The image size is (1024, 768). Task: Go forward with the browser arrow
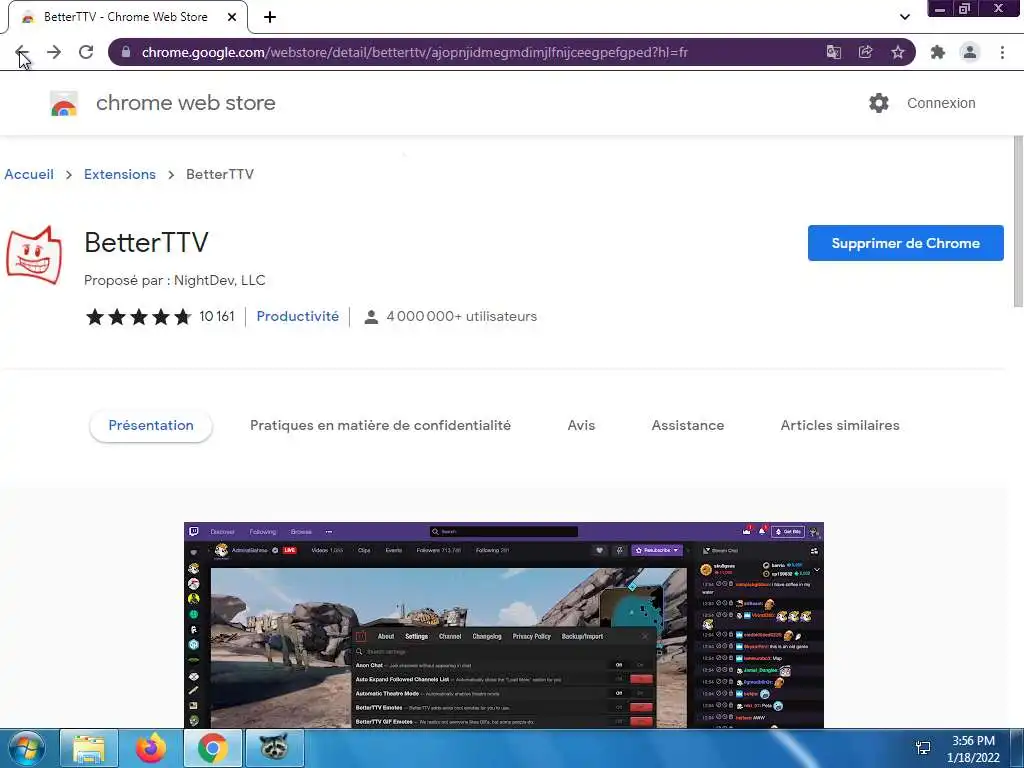[x=54, y=52]
